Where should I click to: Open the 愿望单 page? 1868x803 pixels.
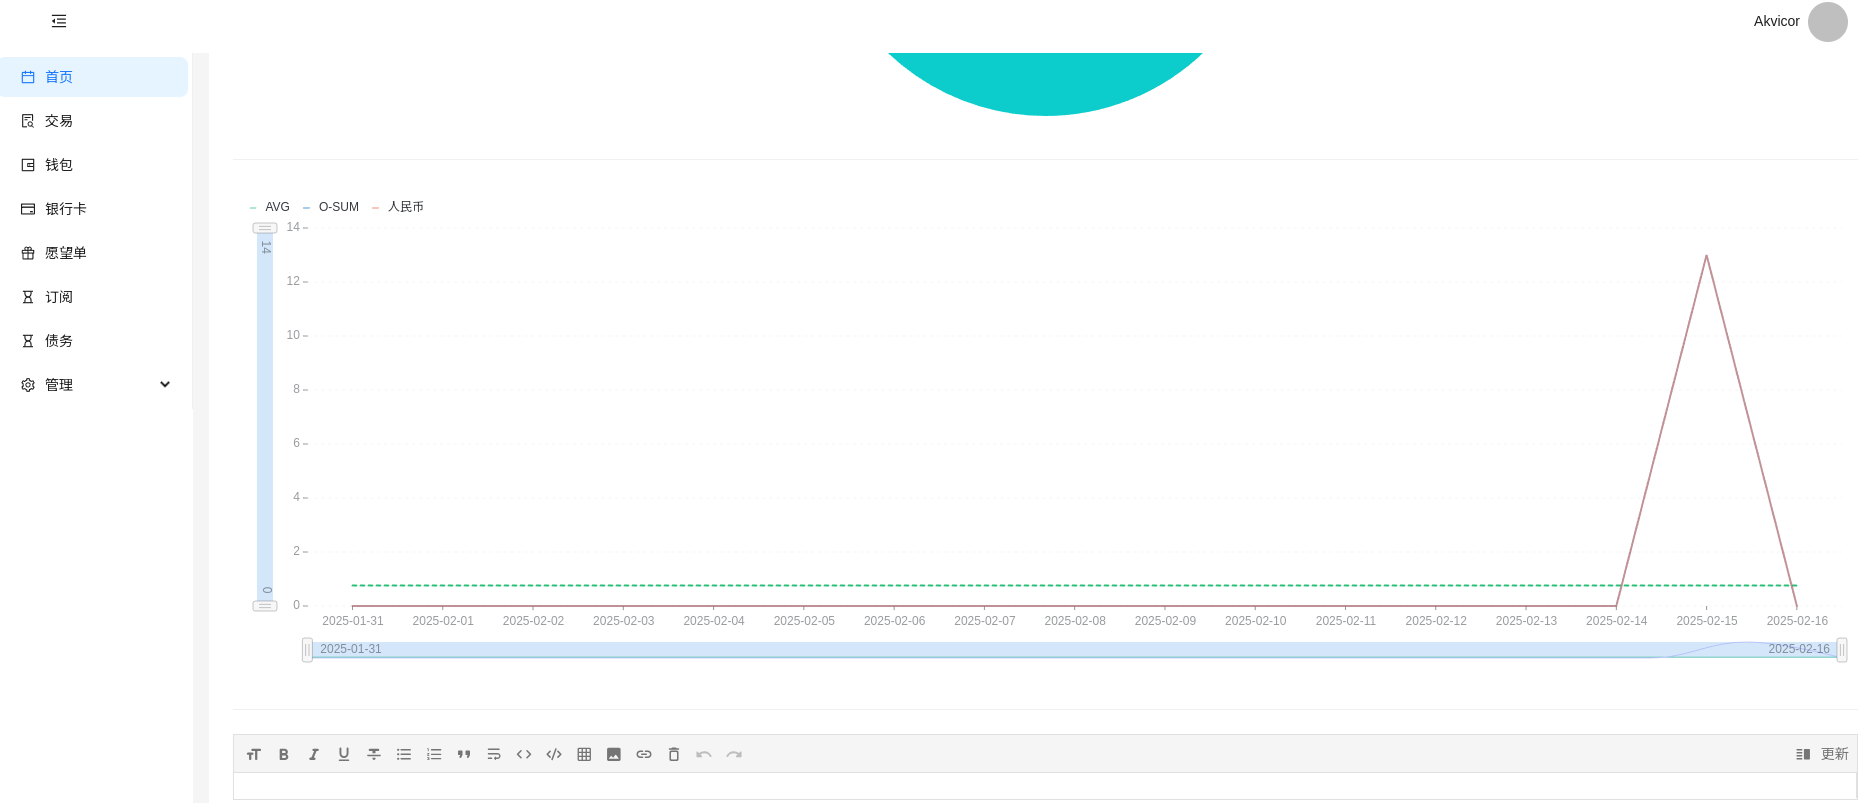[x=94, y=253]
